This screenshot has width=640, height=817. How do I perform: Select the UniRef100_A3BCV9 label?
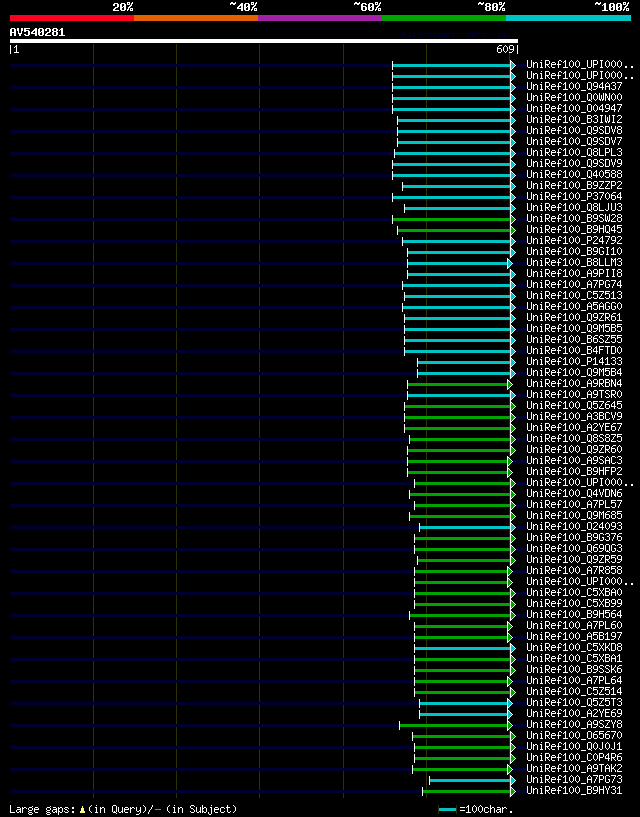[x=574, y=416]
